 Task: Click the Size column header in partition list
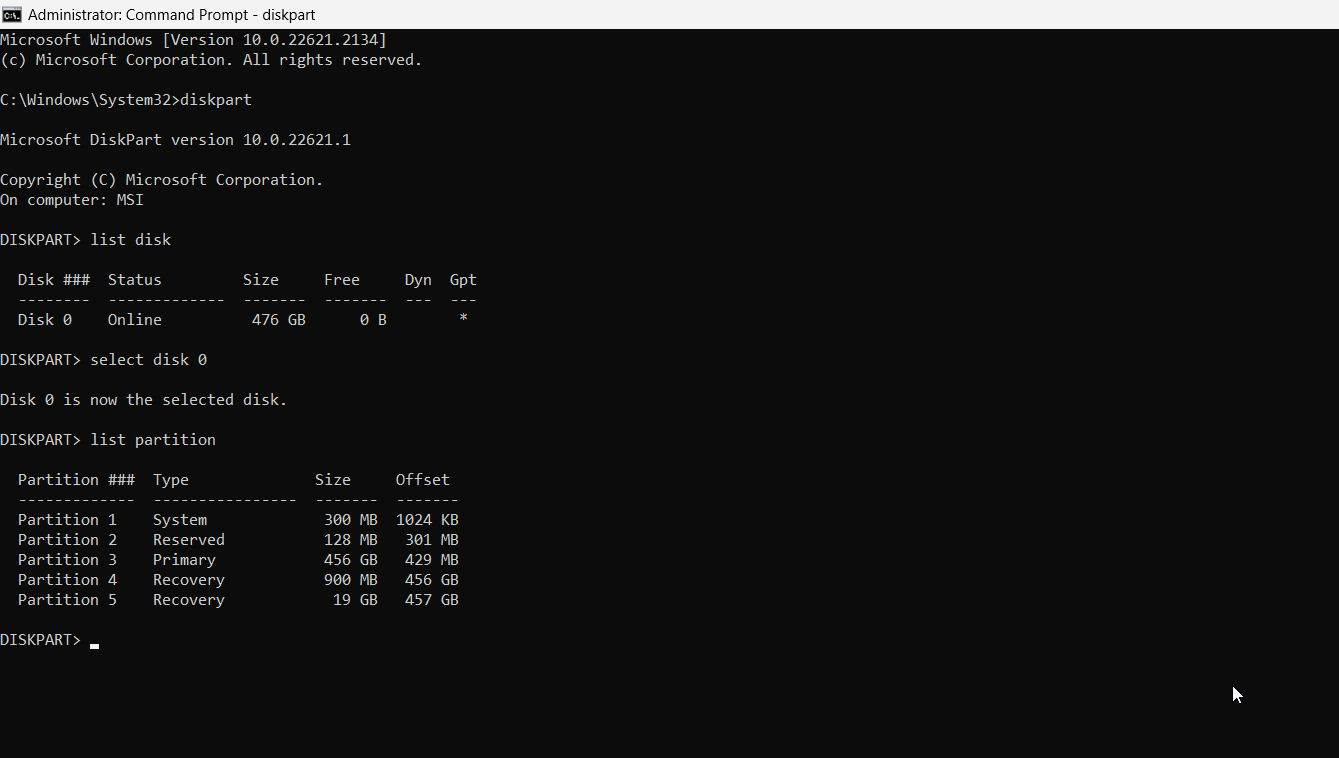(x=332, y=479)
